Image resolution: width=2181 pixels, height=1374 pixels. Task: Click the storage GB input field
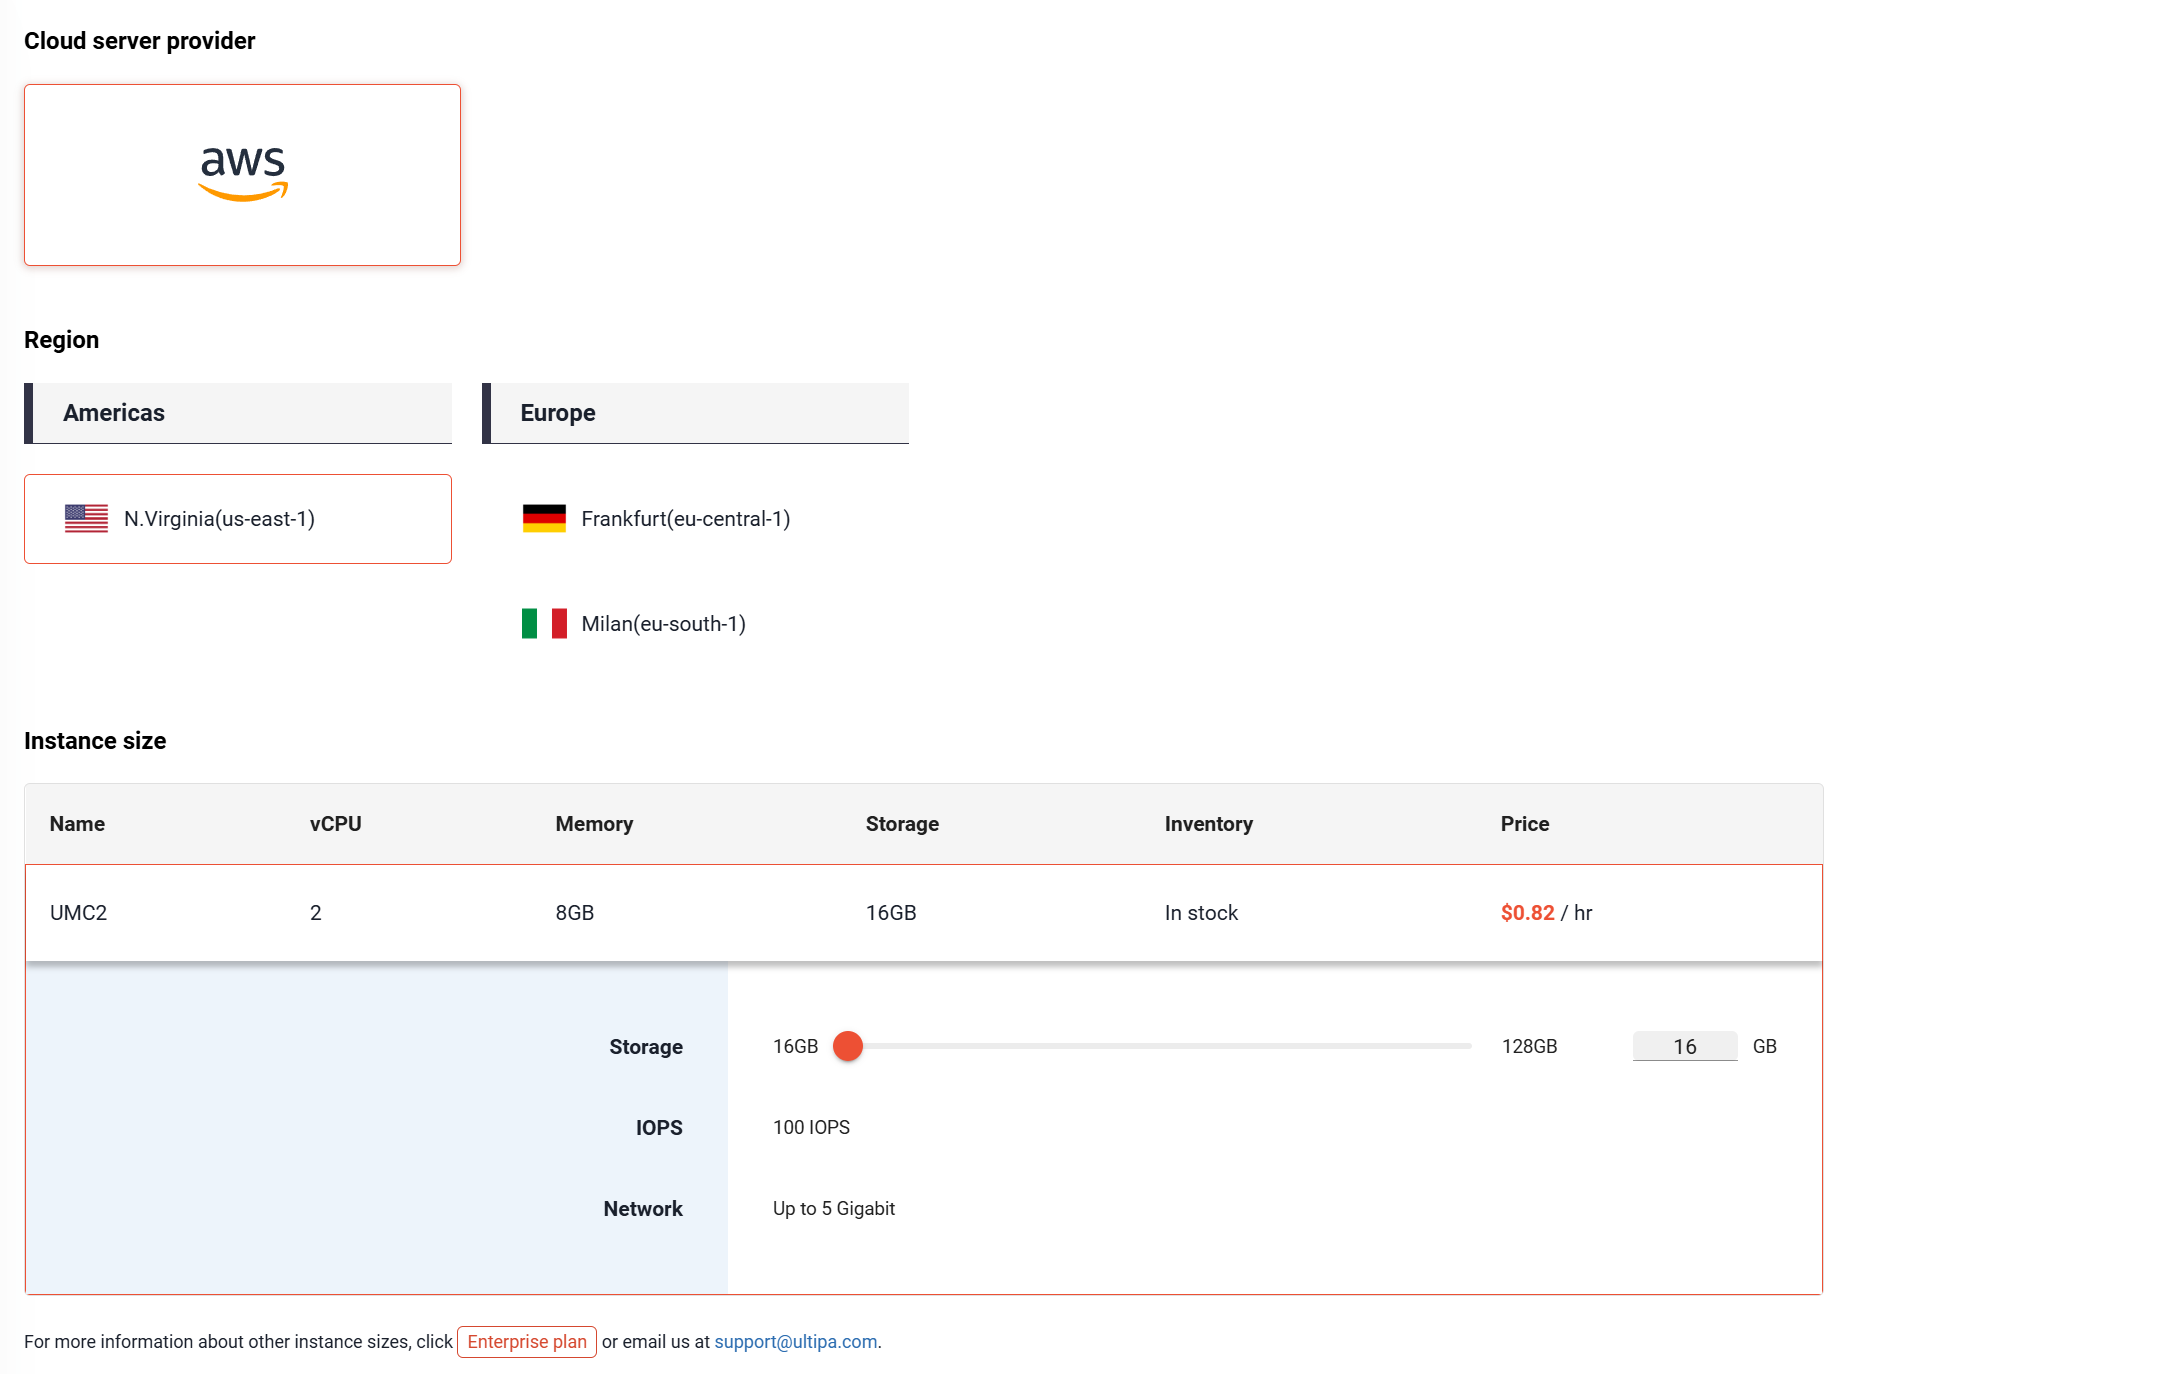1684,1046
